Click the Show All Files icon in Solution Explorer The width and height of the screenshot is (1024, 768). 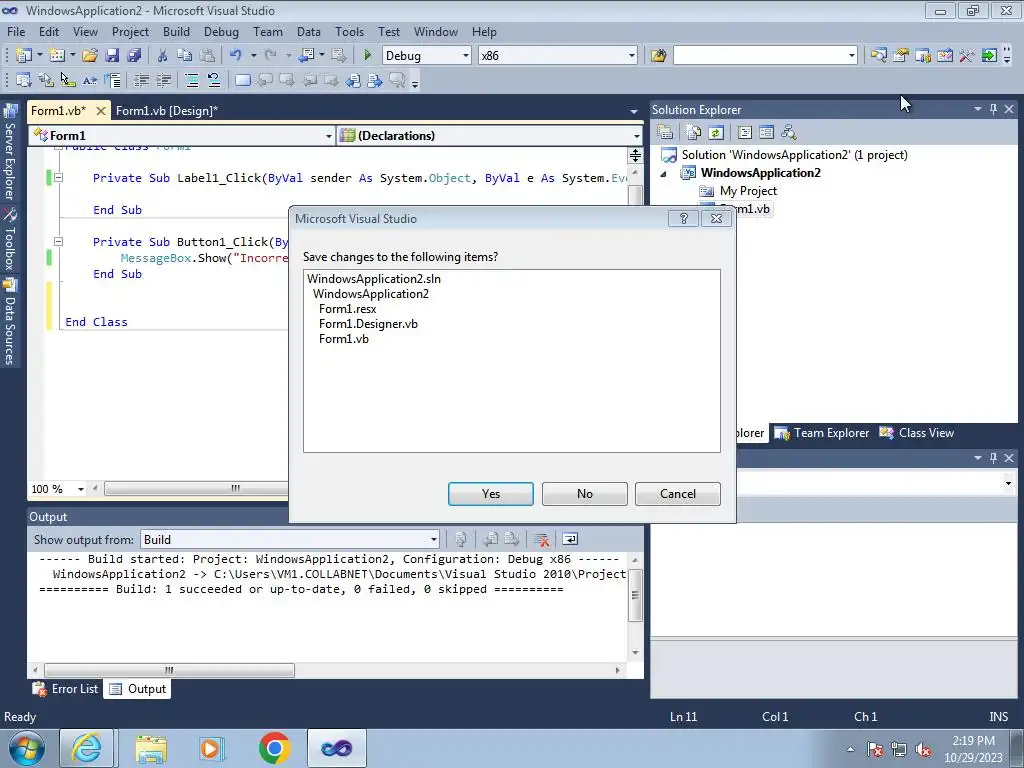[x=694, y=133]
